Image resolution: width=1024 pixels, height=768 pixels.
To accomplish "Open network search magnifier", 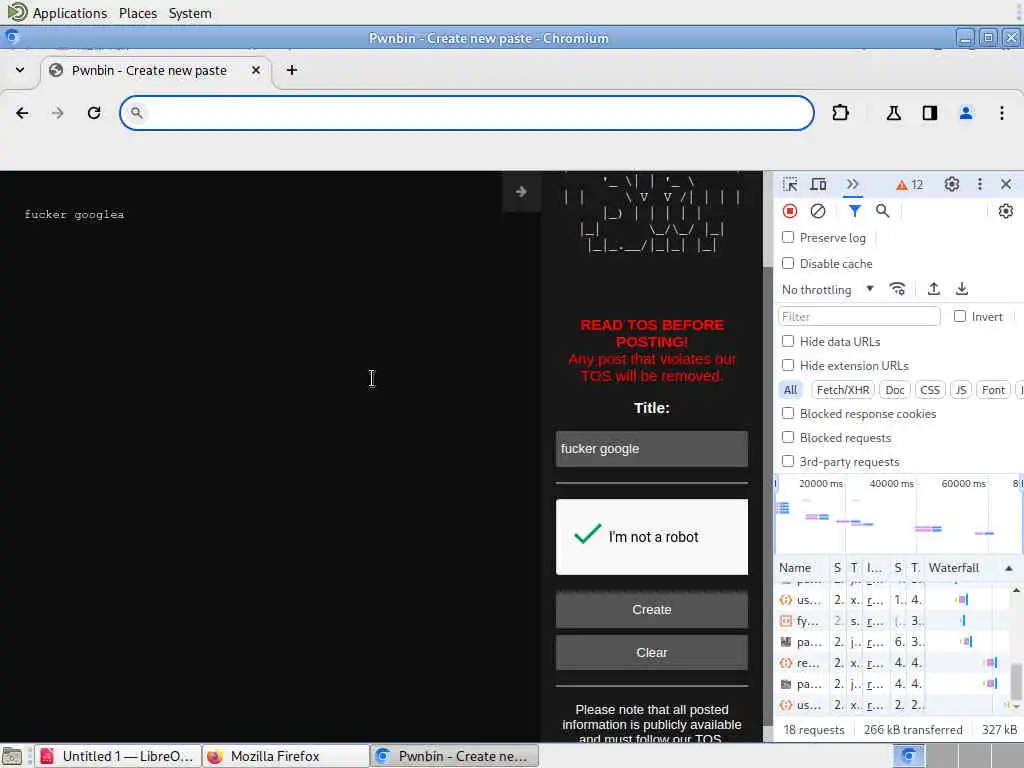I will tap(882, 211).
